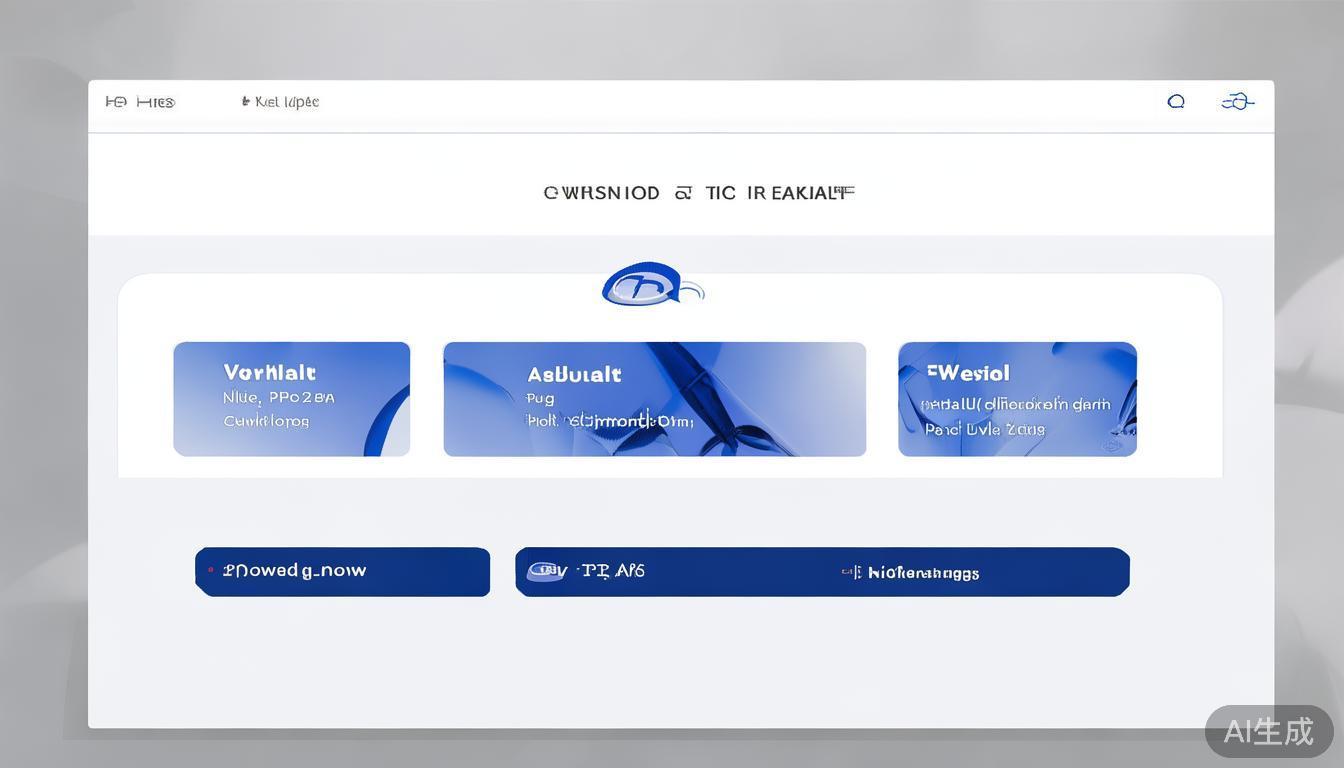Viewport: 1344px width, 768px height.
Task: Open the "Kiel lupec" menu item
Action: click(x=281, y=102)
